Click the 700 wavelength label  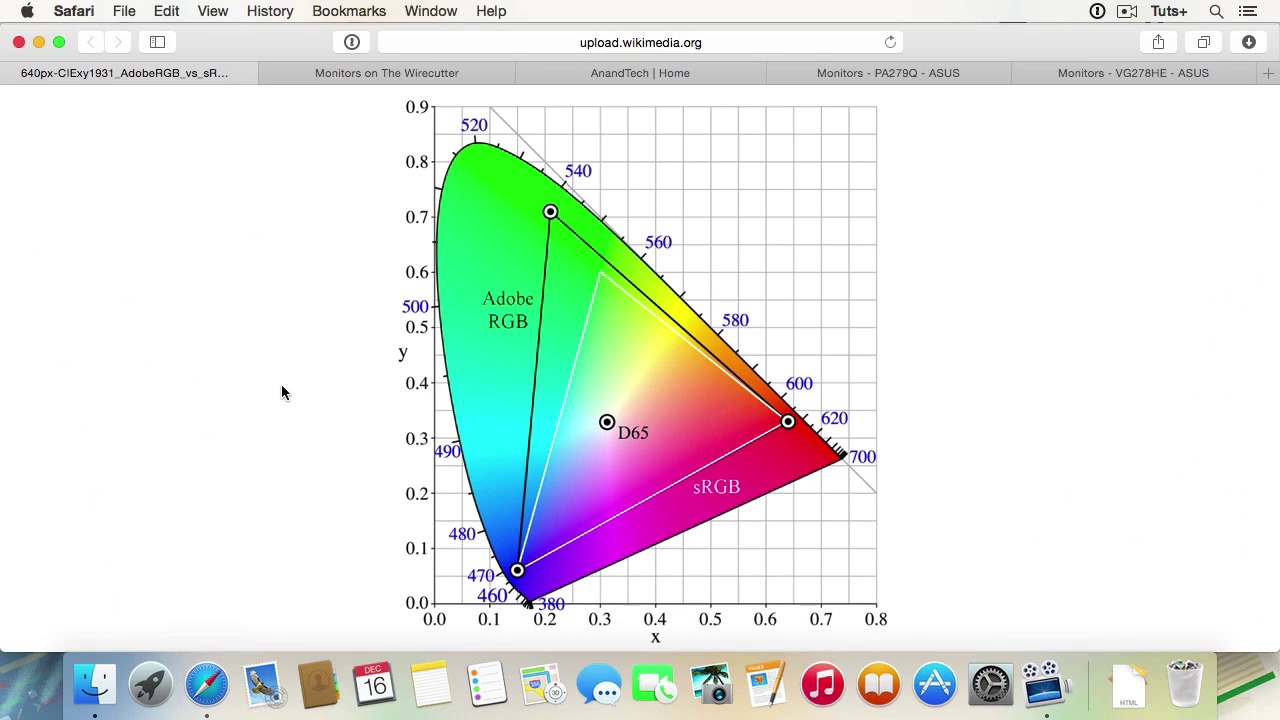pos(862,457)
